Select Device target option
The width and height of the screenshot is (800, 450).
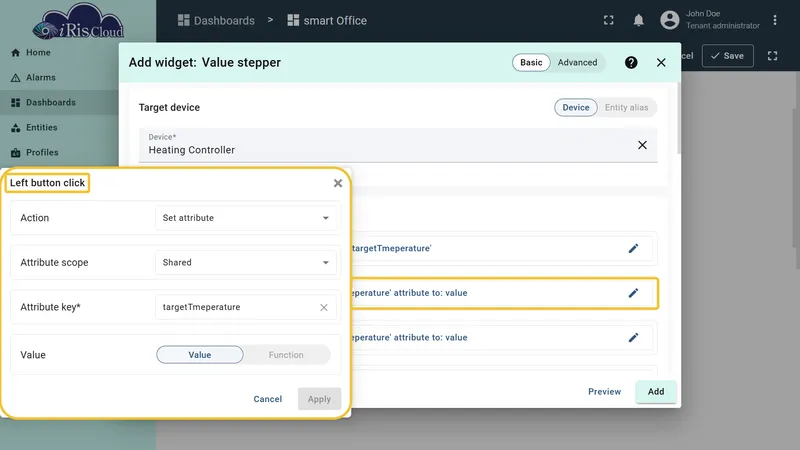(x=576, y=108)
